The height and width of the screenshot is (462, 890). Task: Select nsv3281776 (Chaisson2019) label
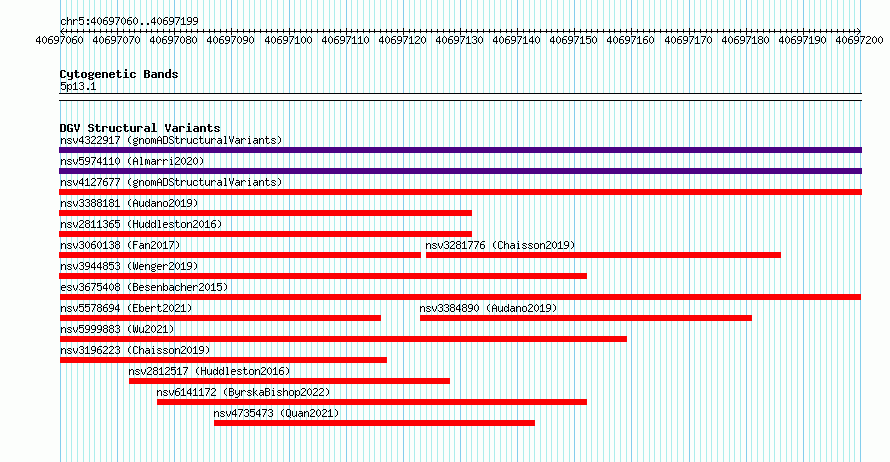500,245
